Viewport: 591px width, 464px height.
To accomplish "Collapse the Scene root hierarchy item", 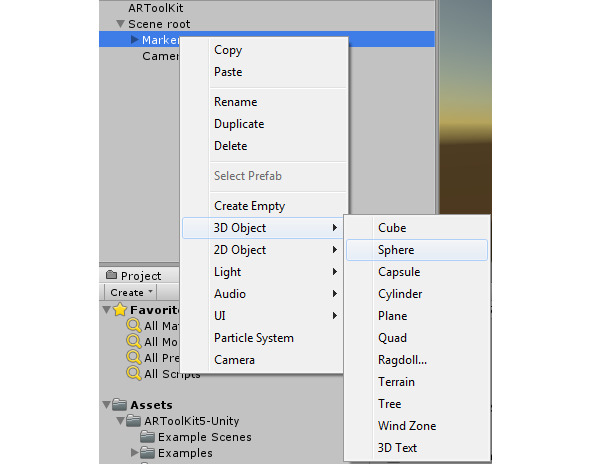I will [x=120, y=24].
